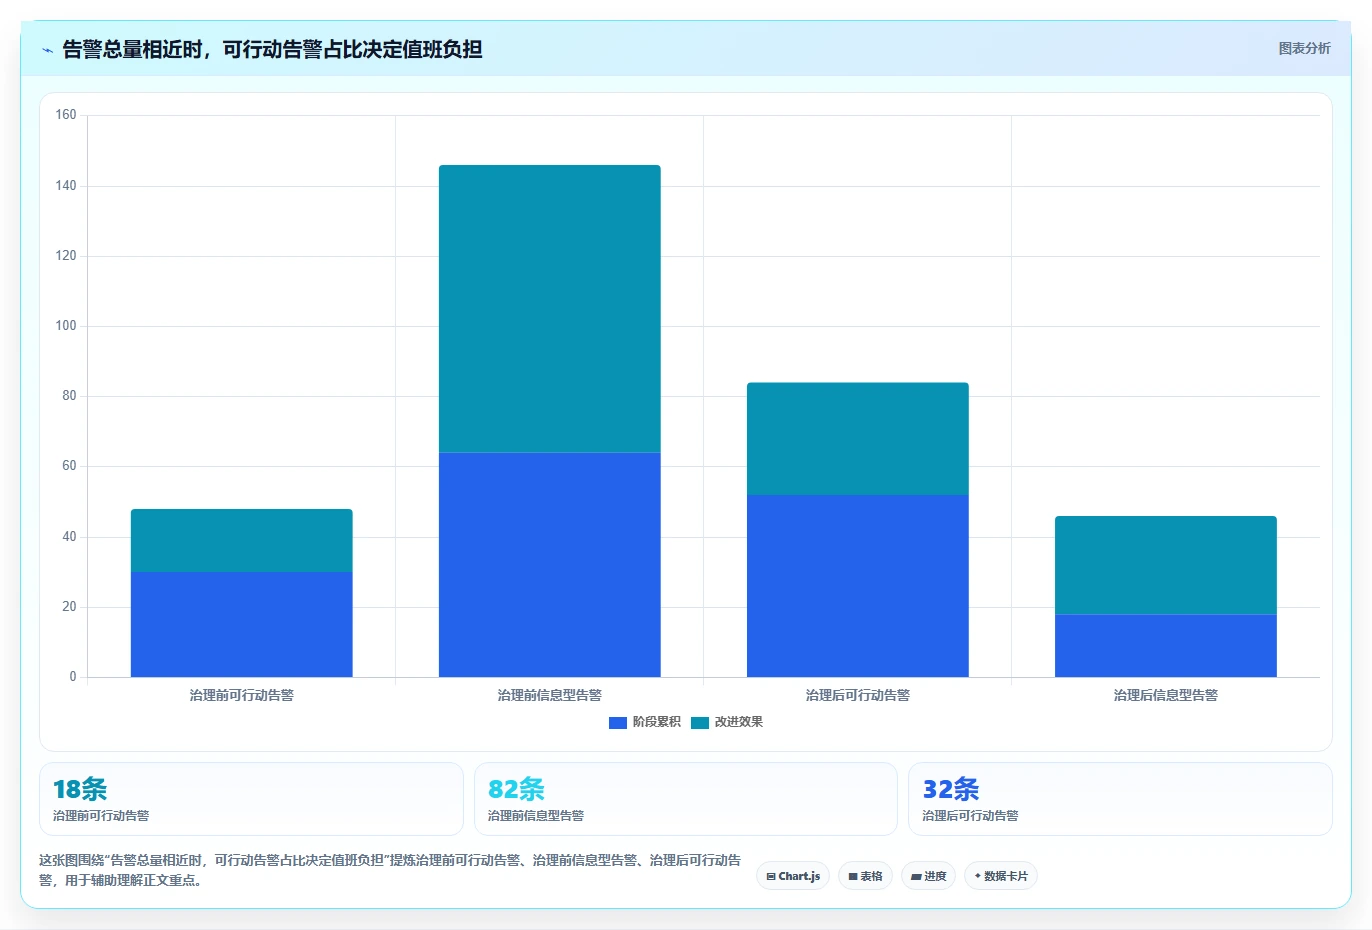
Task: Click the x-axis label 治理前信息型告警
Action: pyautogui.click(x=550, y=695)
